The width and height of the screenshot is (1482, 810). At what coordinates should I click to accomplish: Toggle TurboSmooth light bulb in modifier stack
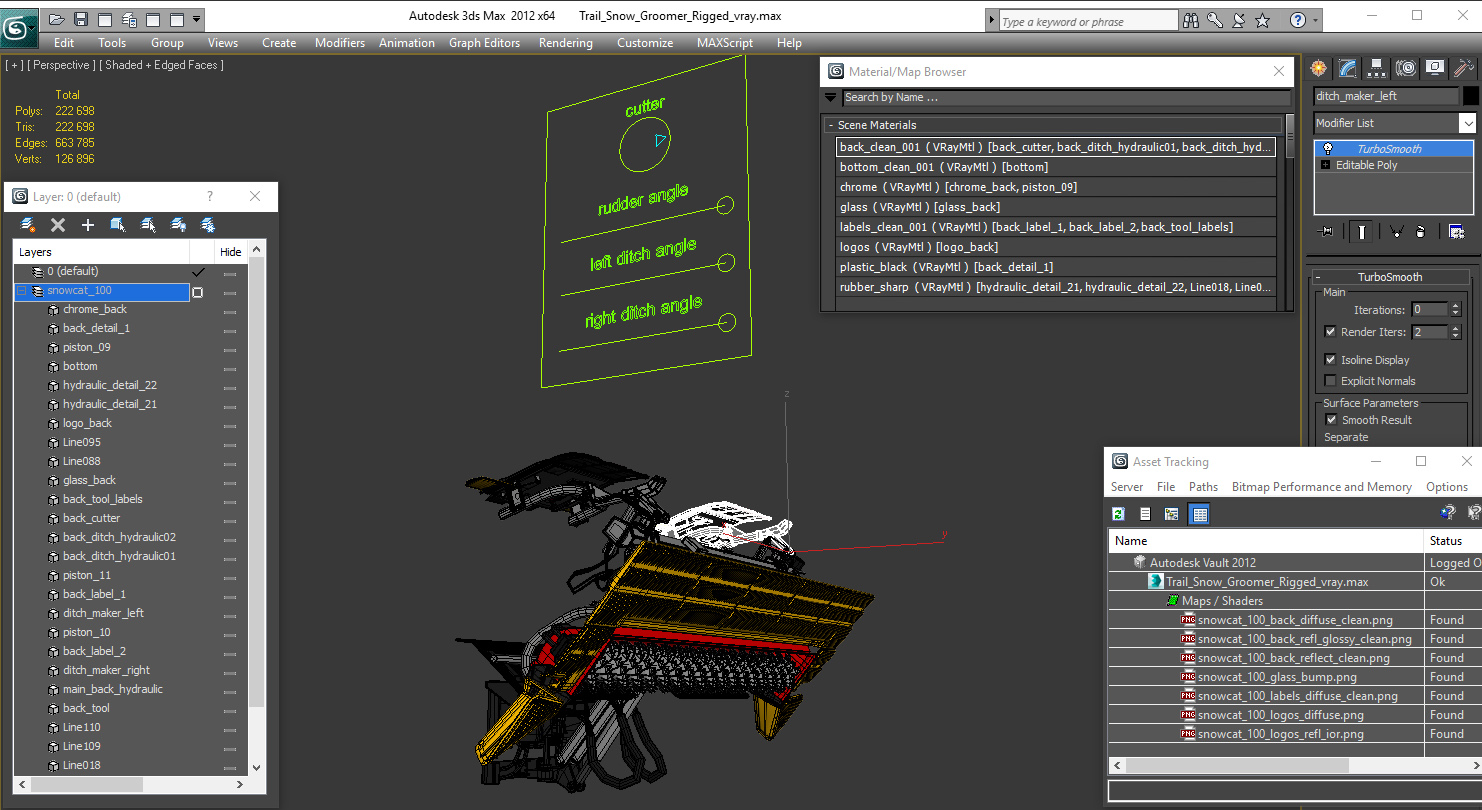click(1327, 149)
